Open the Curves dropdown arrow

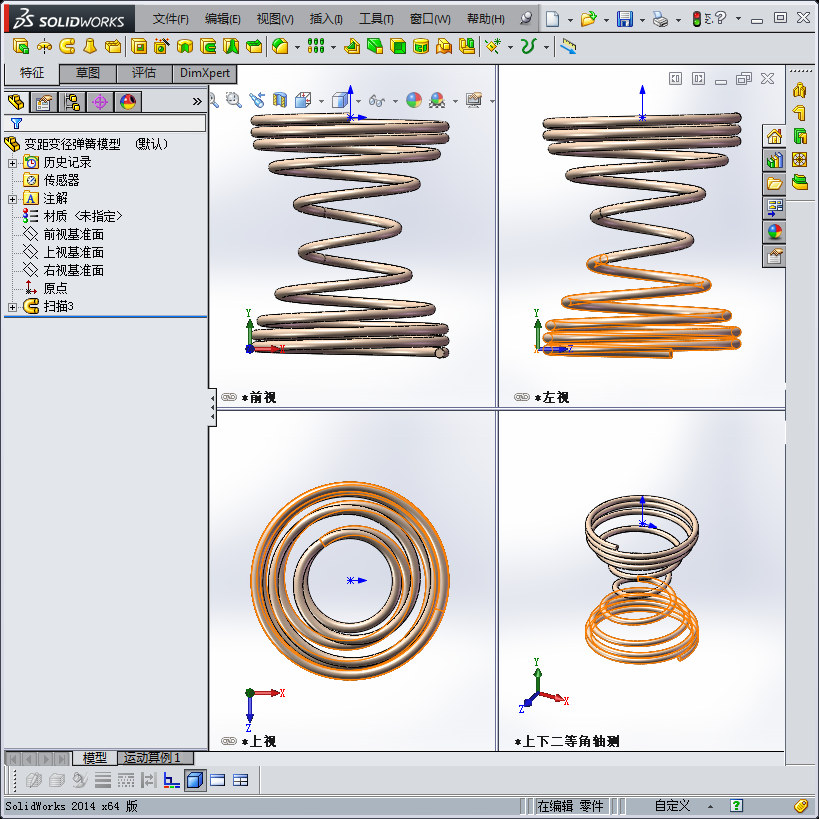click(546, 47)
